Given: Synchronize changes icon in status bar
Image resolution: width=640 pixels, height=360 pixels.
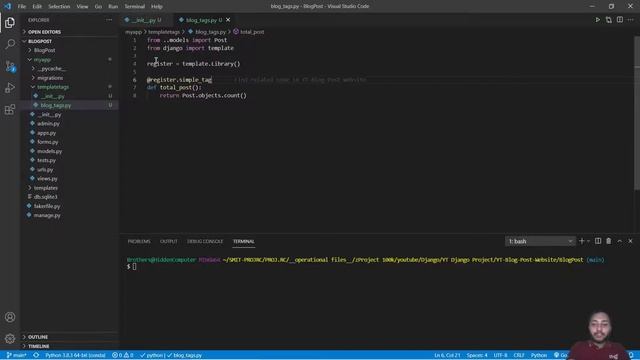Looking at the screenshot, I should pyautogui.click(x=36, y=355).
